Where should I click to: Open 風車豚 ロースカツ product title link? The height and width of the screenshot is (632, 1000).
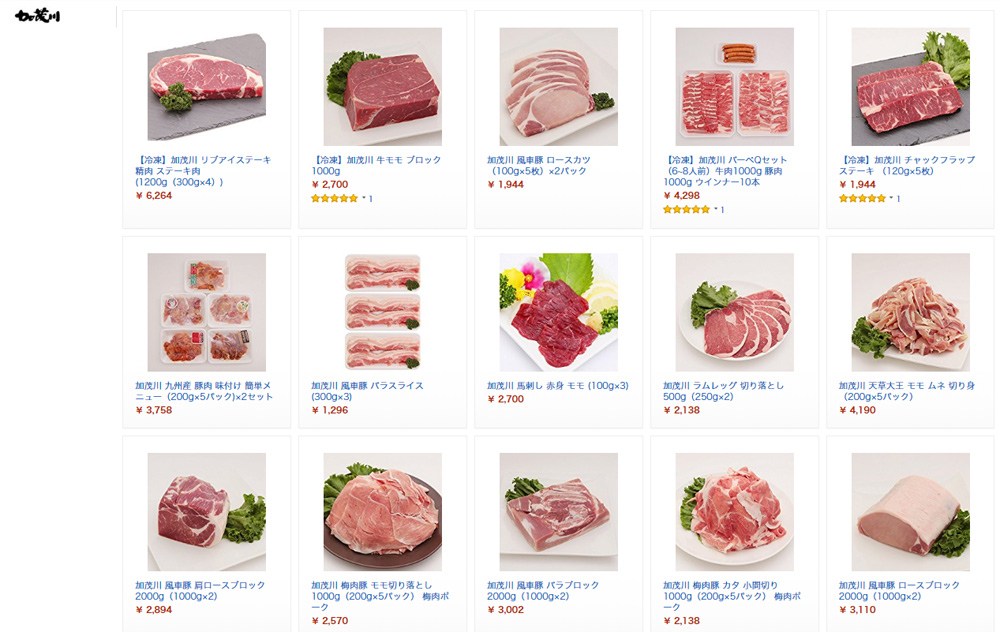(x=539, y=165)
